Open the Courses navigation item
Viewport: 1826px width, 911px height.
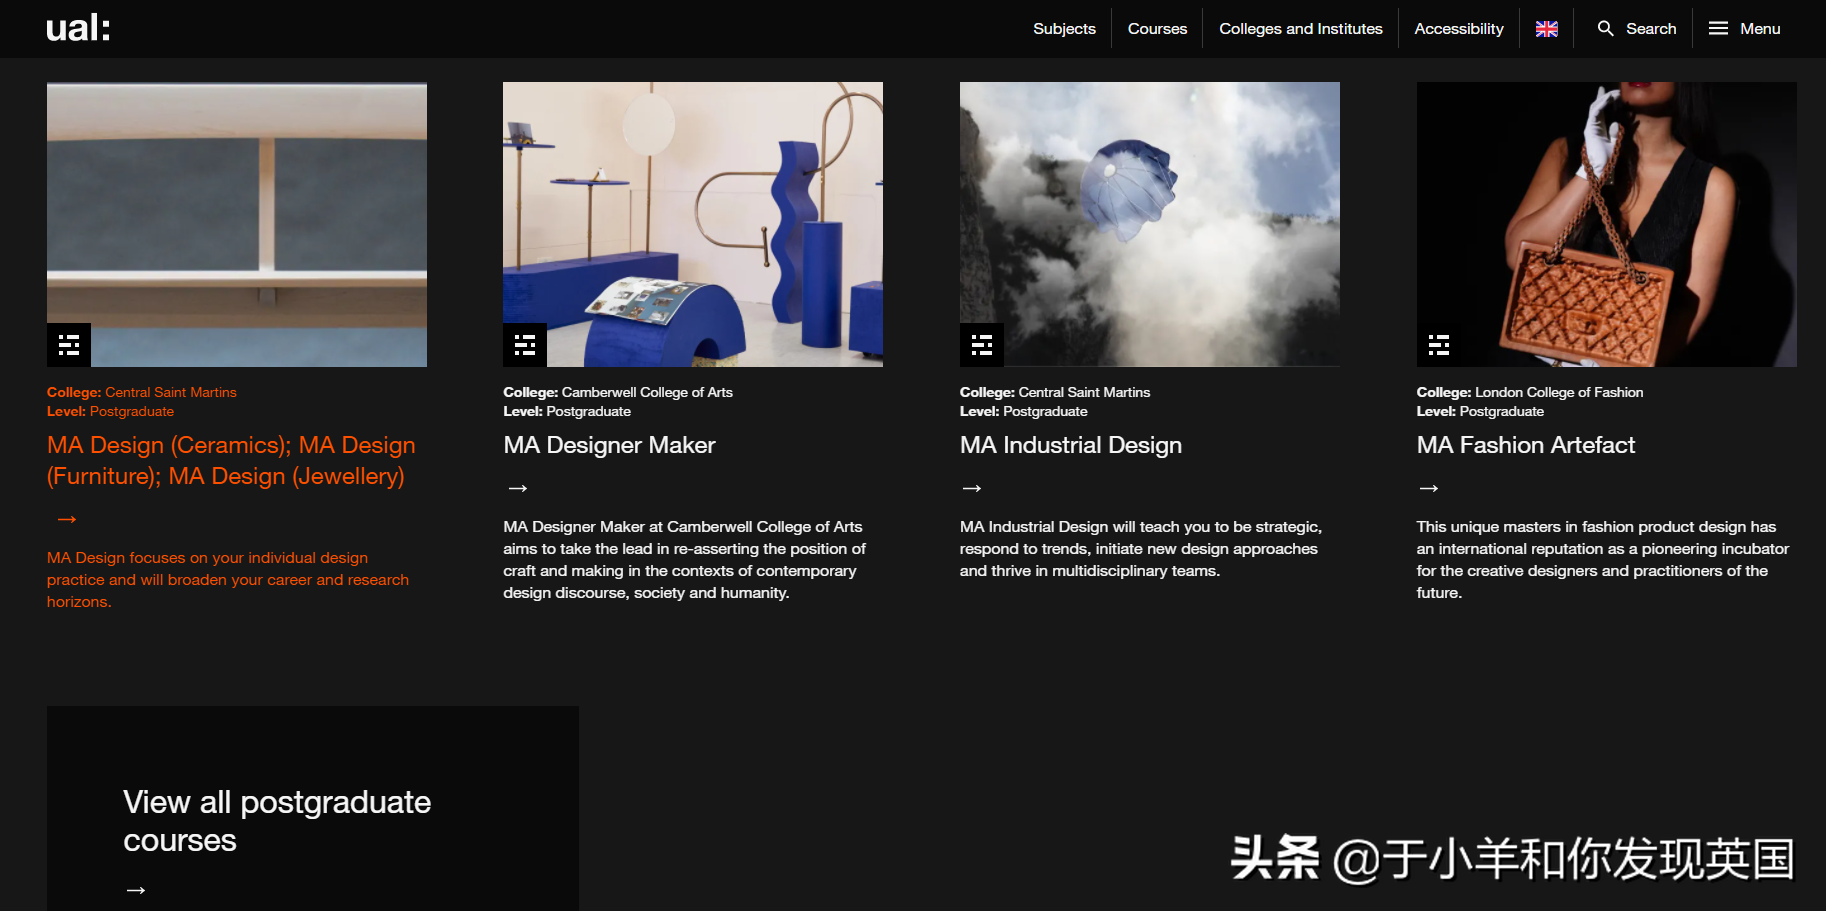tap(1157, 29)
